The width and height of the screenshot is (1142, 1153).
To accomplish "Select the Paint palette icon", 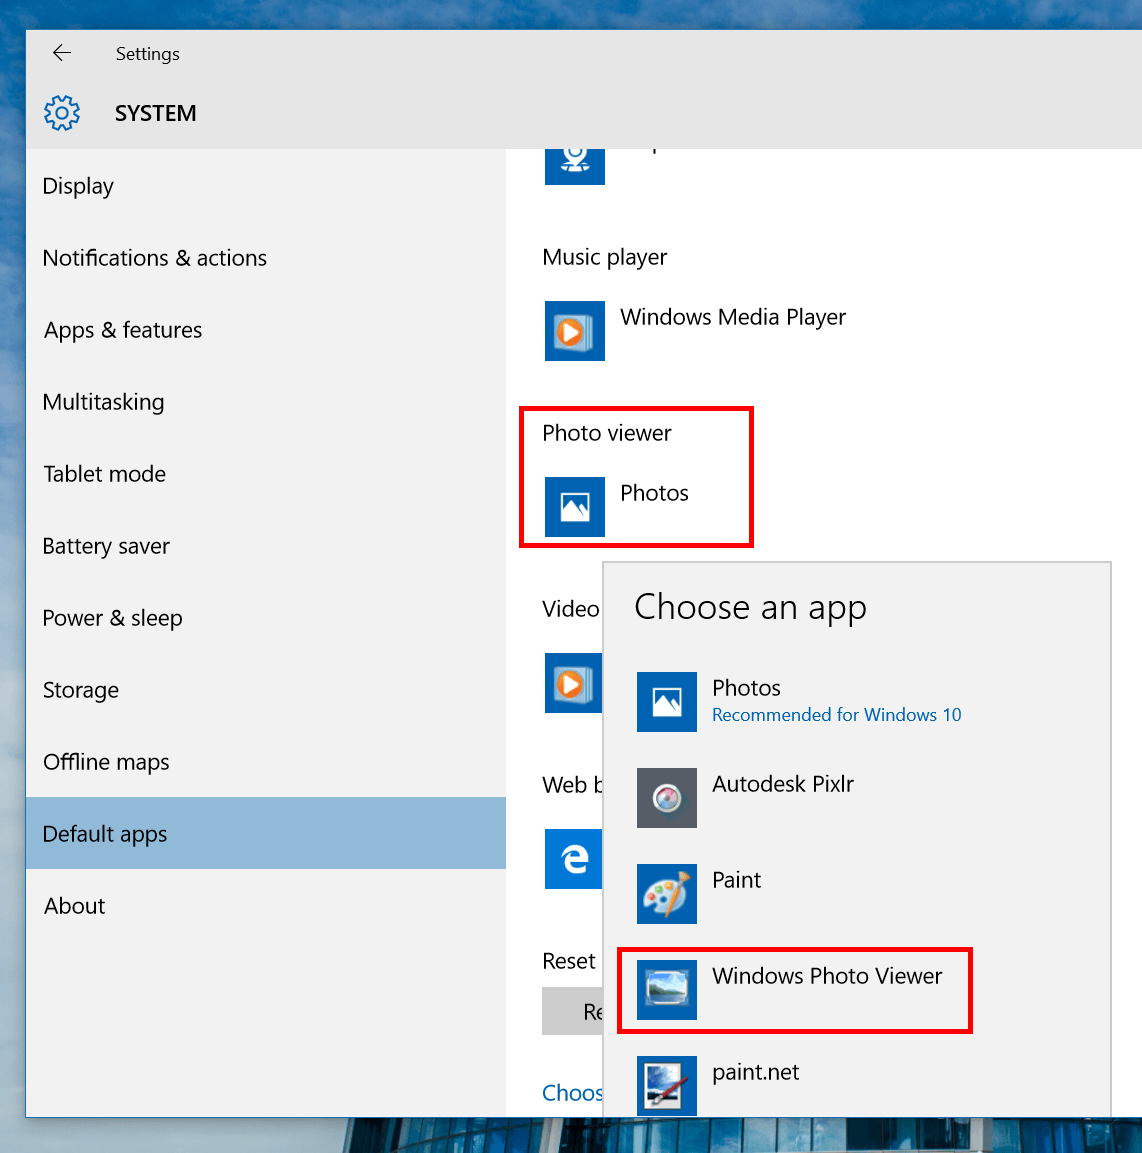I will 666,894.
